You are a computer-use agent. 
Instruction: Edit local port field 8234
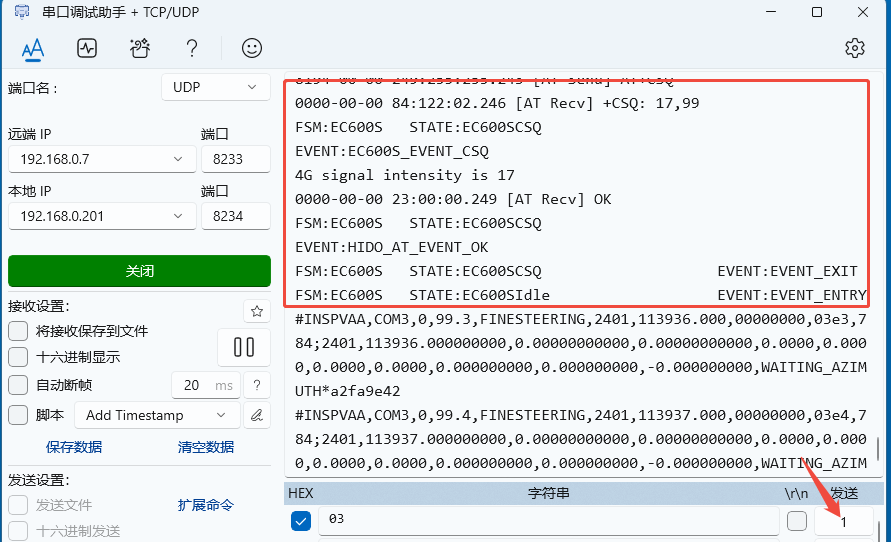tap(236, 216)
